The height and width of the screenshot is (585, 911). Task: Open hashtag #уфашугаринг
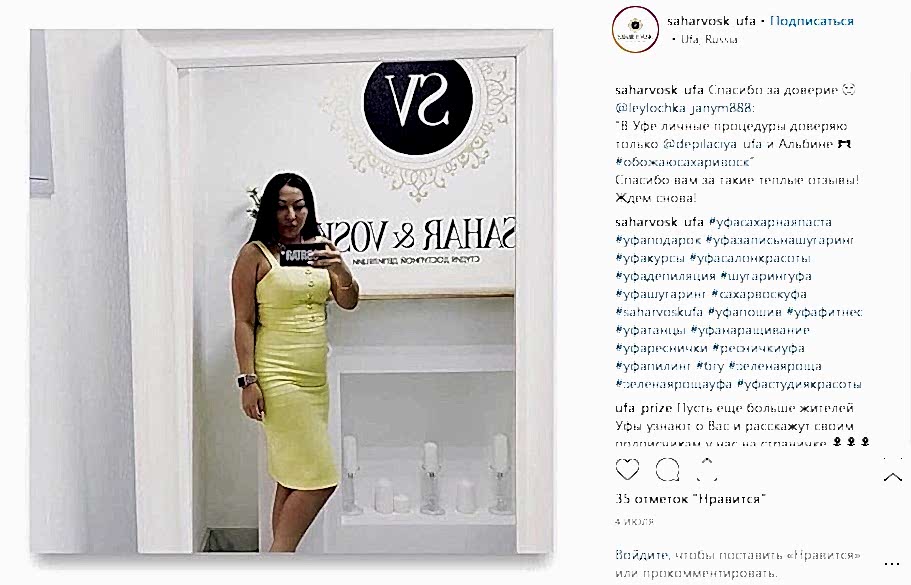(x=661, y=294)
